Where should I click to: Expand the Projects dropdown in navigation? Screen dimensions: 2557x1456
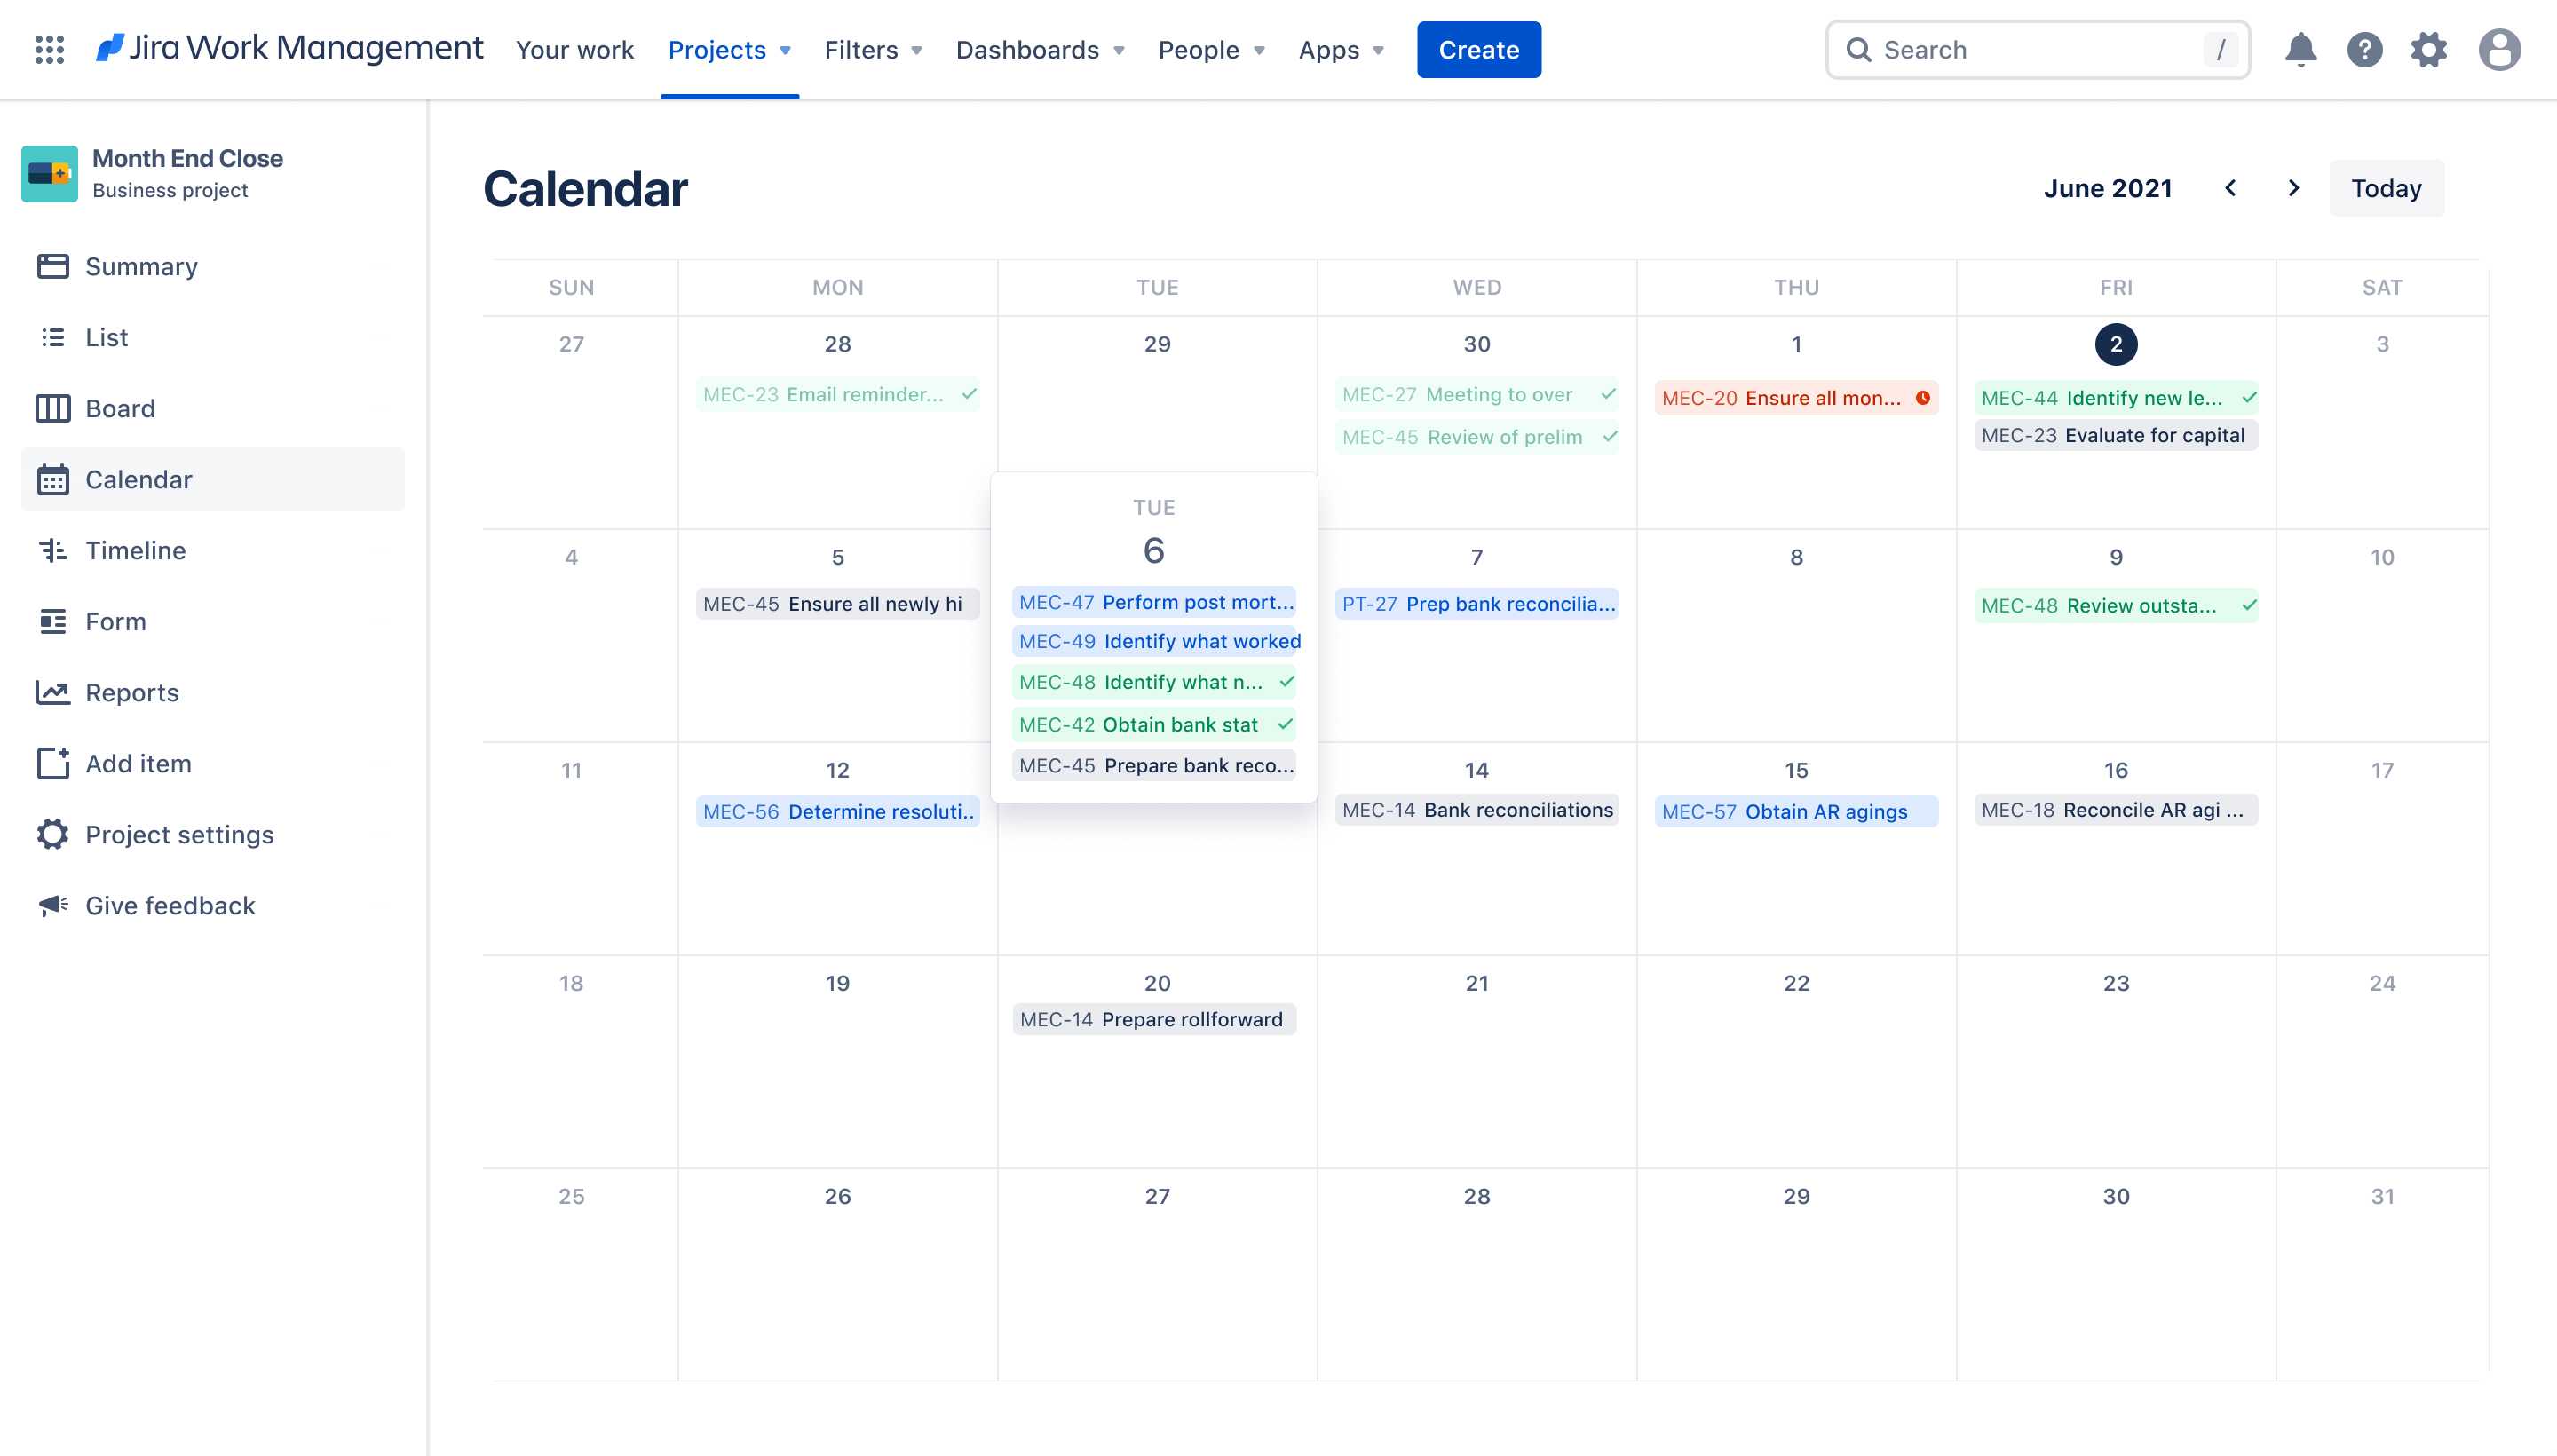pos(729,49)
